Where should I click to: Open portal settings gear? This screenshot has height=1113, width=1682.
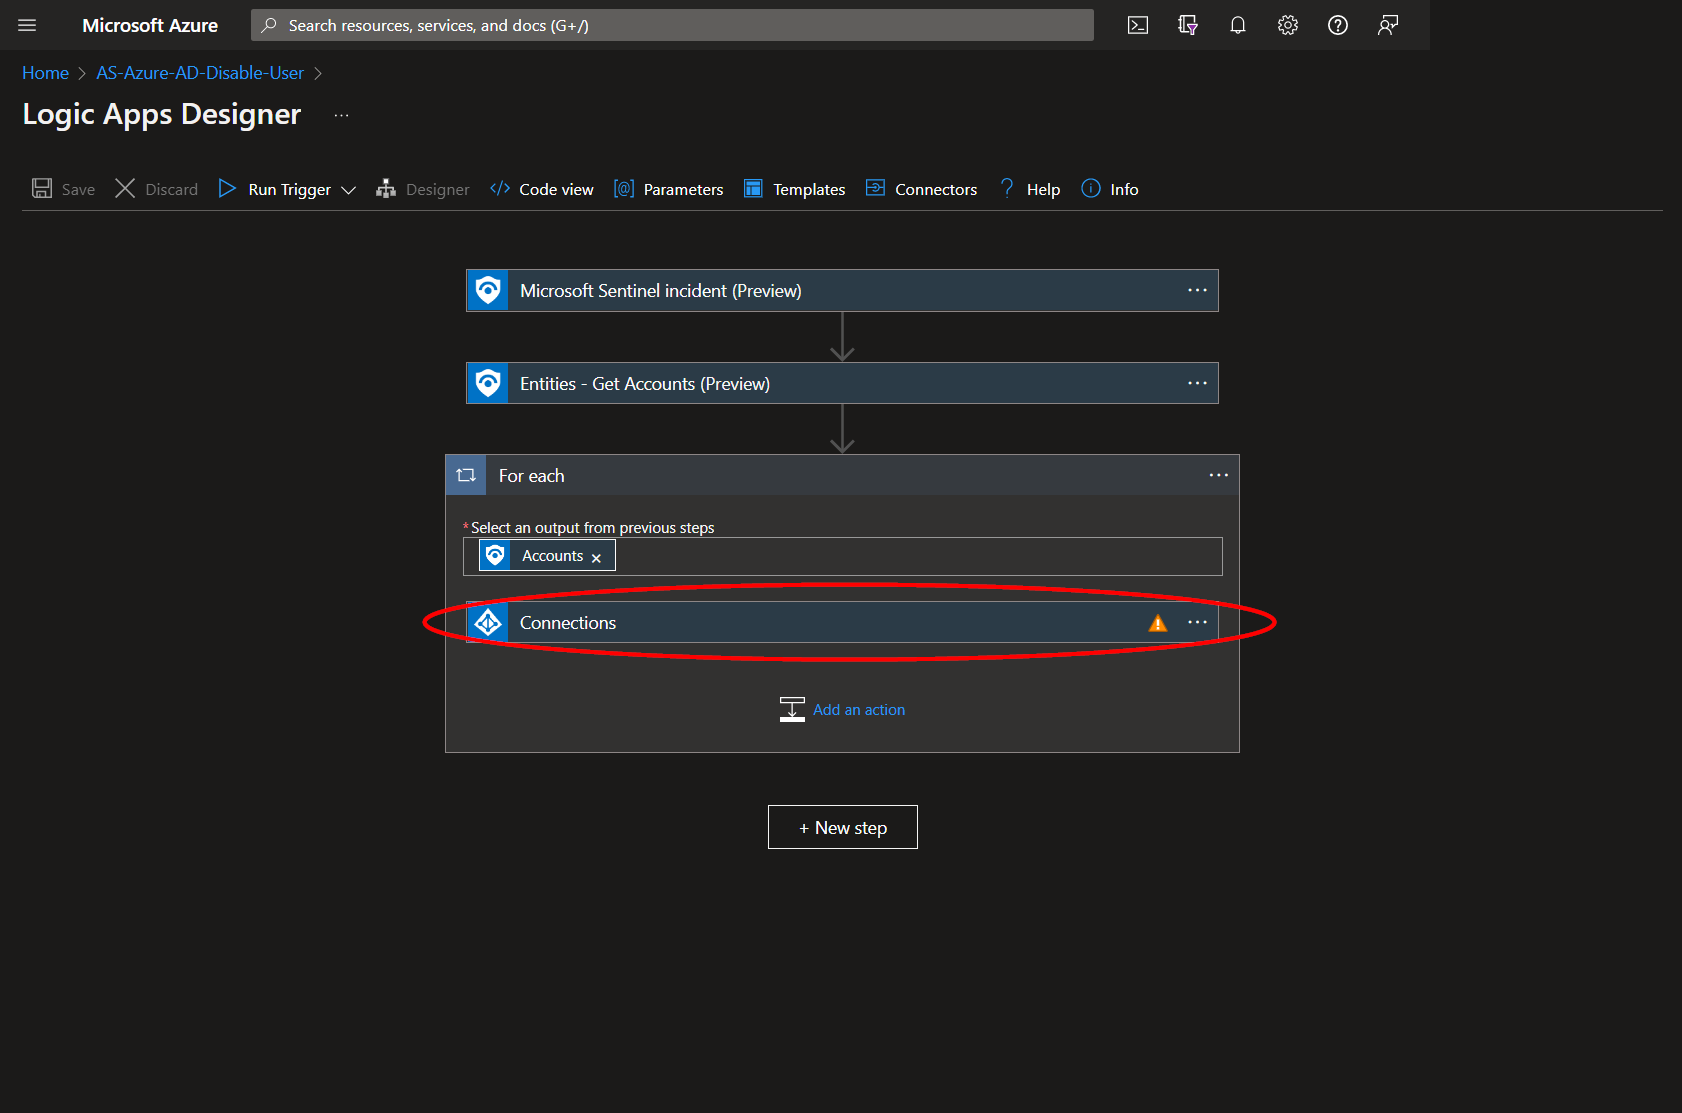[1288, 25]
